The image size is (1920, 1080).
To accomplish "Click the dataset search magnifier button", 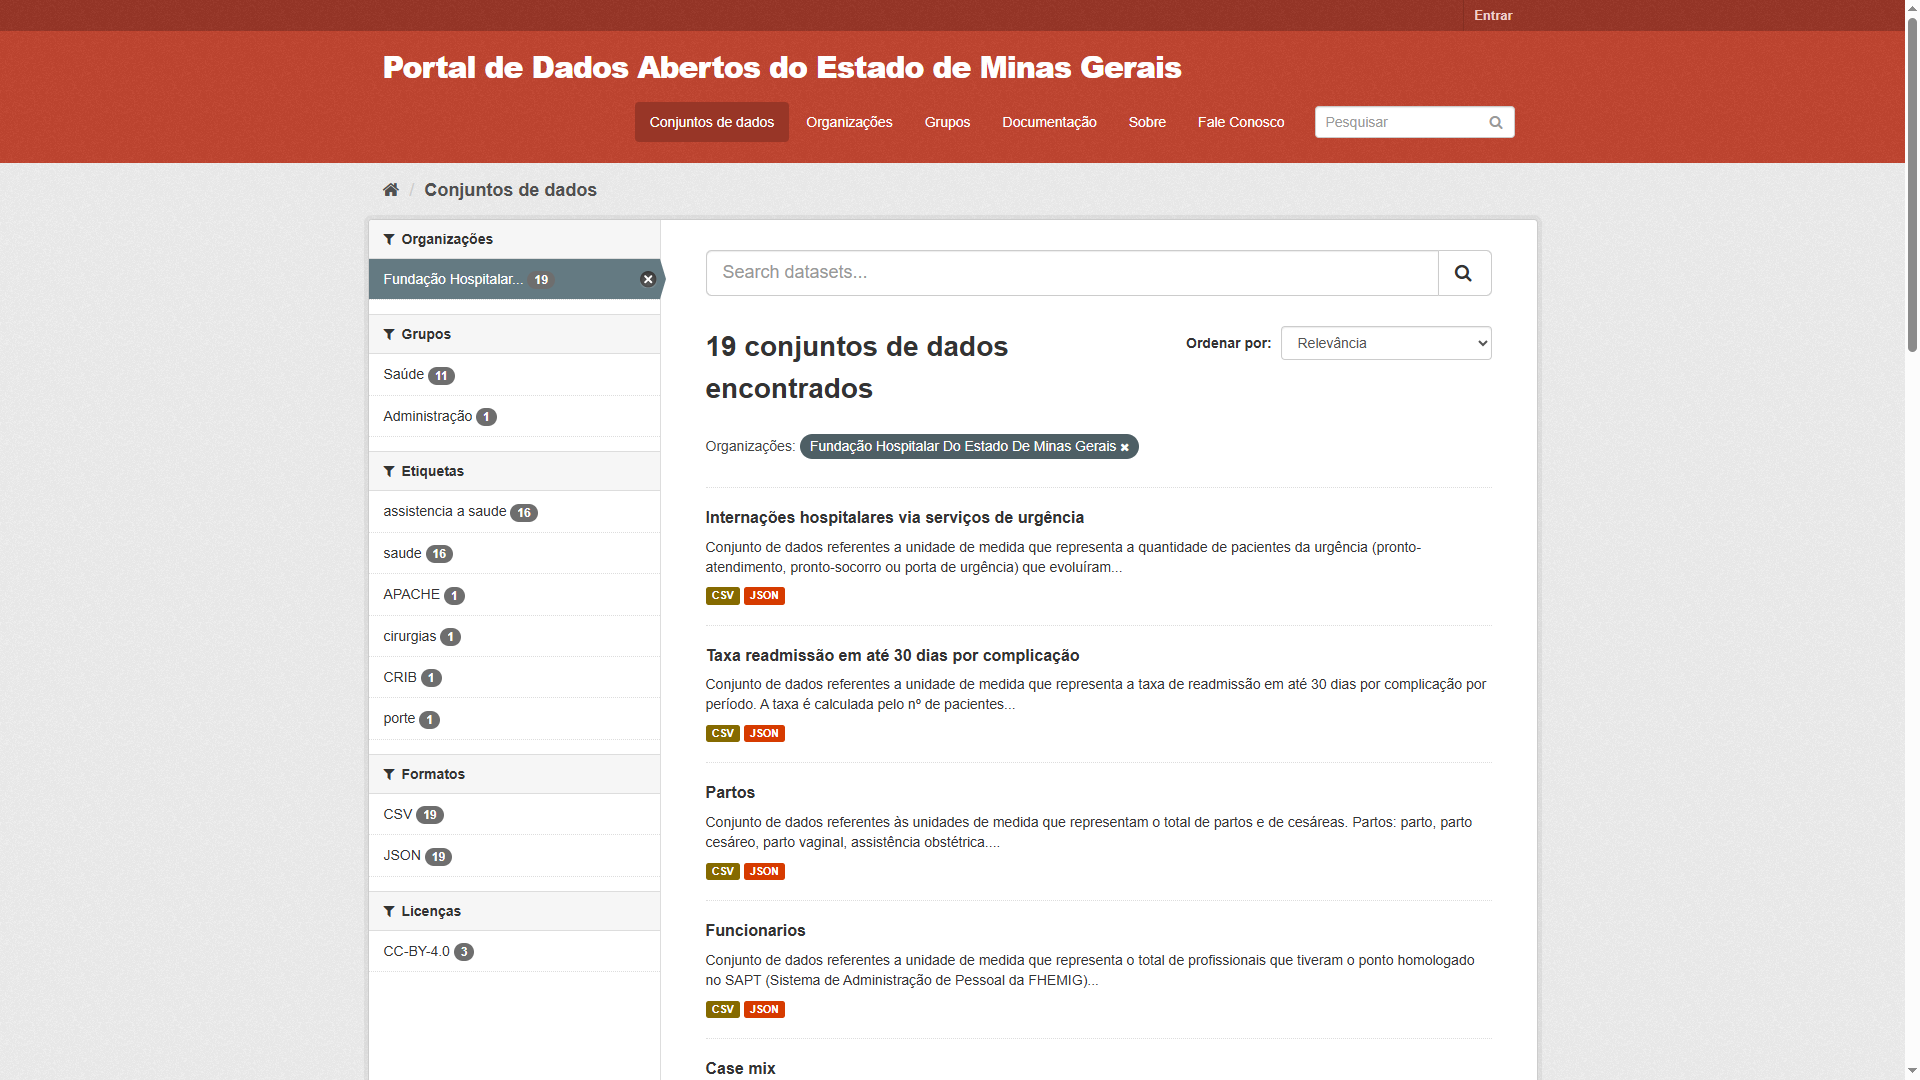I will [1464, 273].
